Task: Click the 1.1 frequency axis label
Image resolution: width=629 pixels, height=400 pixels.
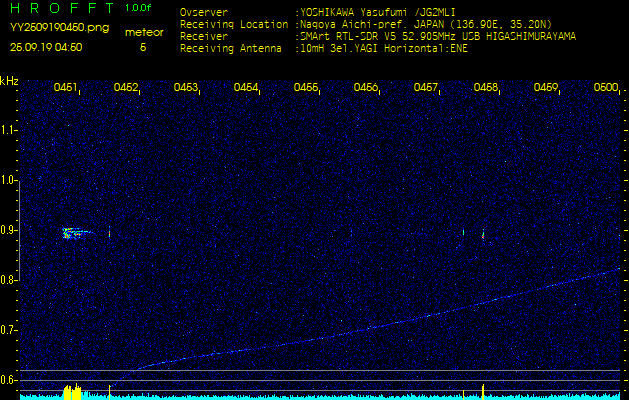Action: click(9, 130)
